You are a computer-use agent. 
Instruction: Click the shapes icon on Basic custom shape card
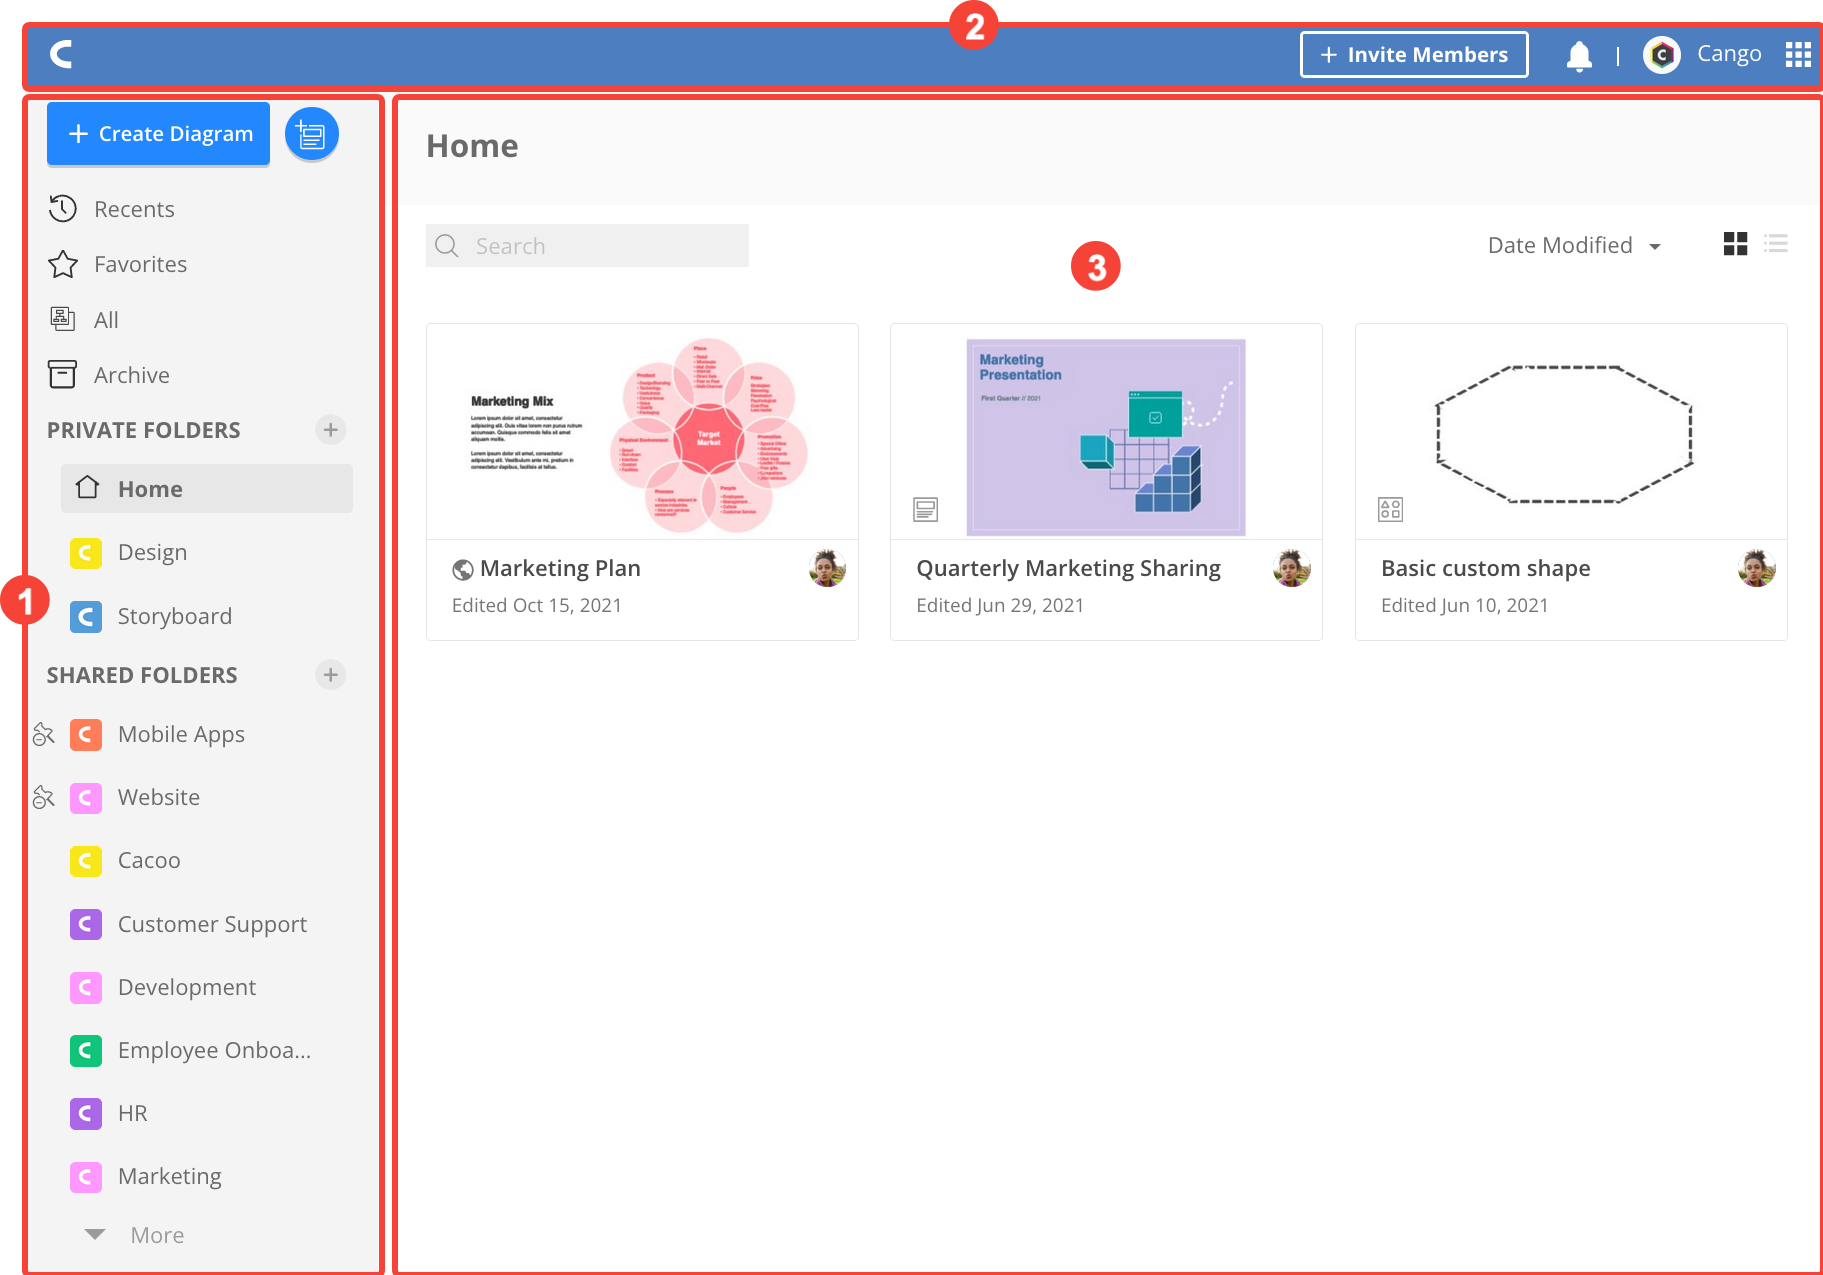(x=1389, y=508)
